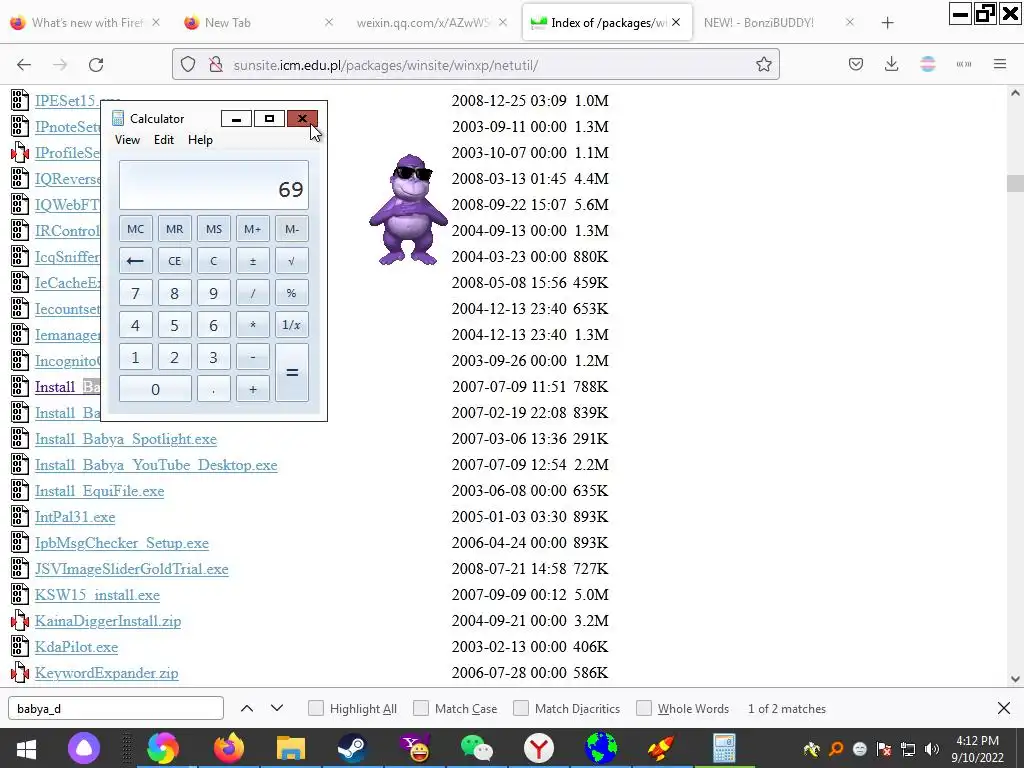Open the Firefox downloads panel
This screenshot has height=768, width=1024.
tap(891, 64)
